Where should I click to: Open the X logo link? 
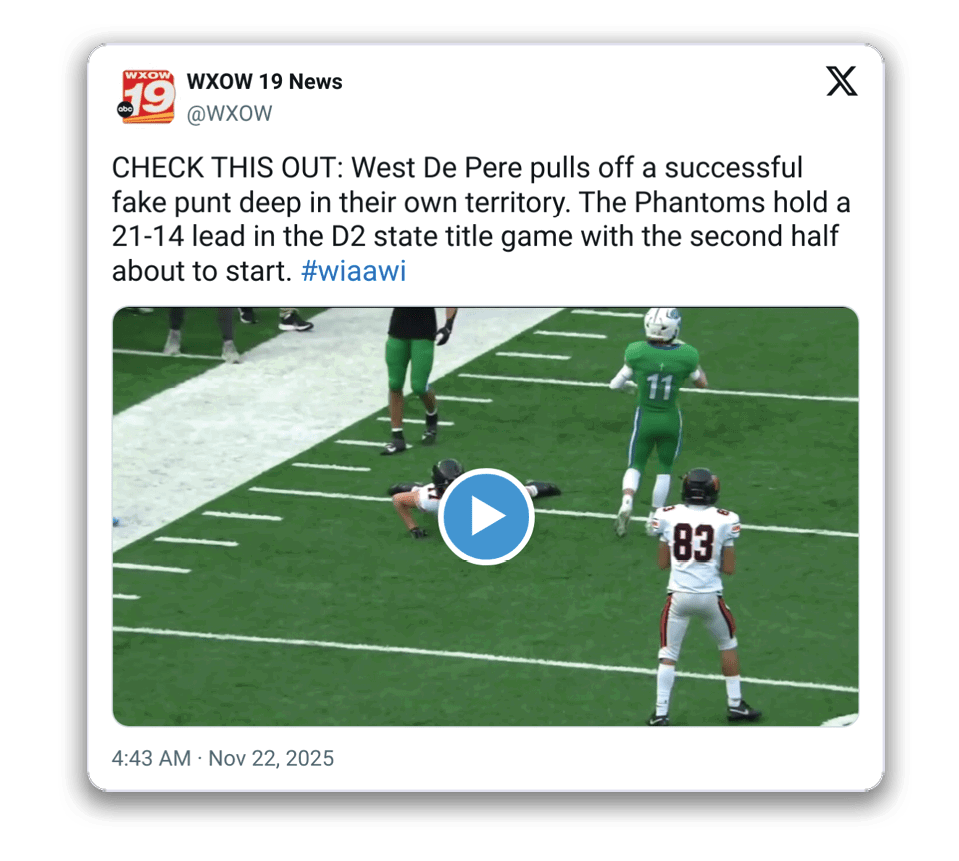tap(842, 81)
